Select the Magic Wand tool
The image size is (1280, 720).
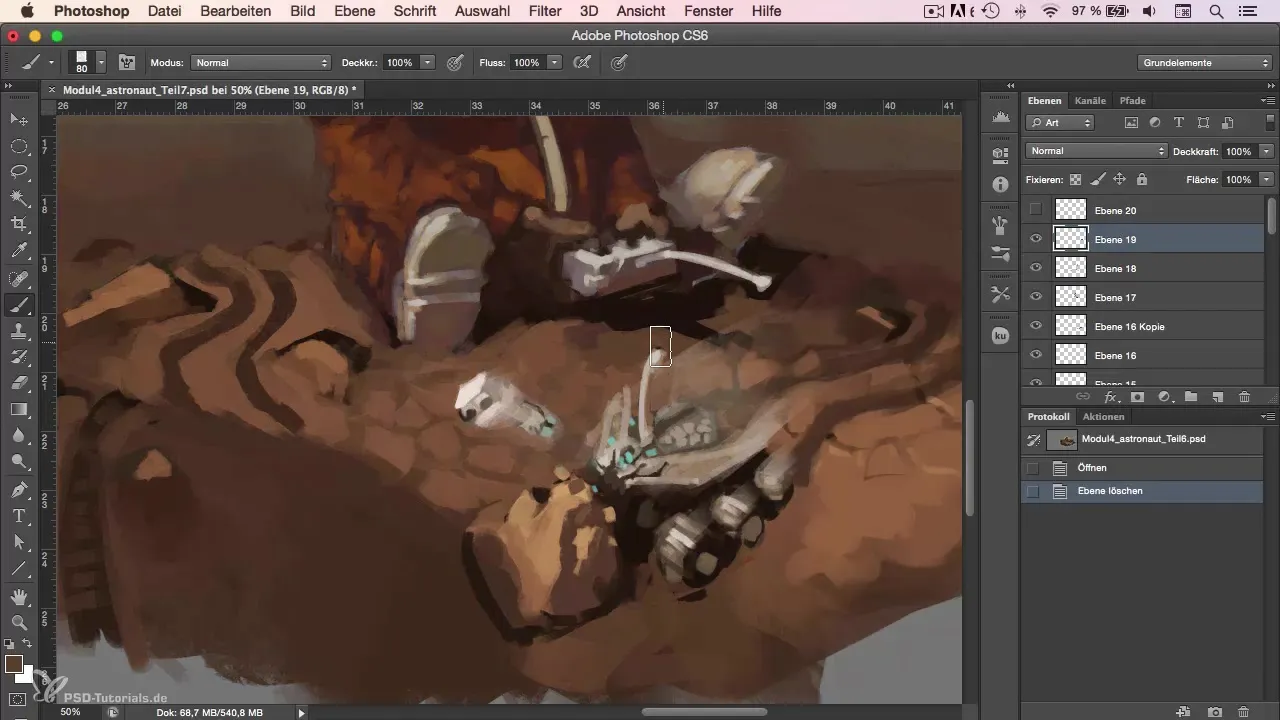point(19,198)
